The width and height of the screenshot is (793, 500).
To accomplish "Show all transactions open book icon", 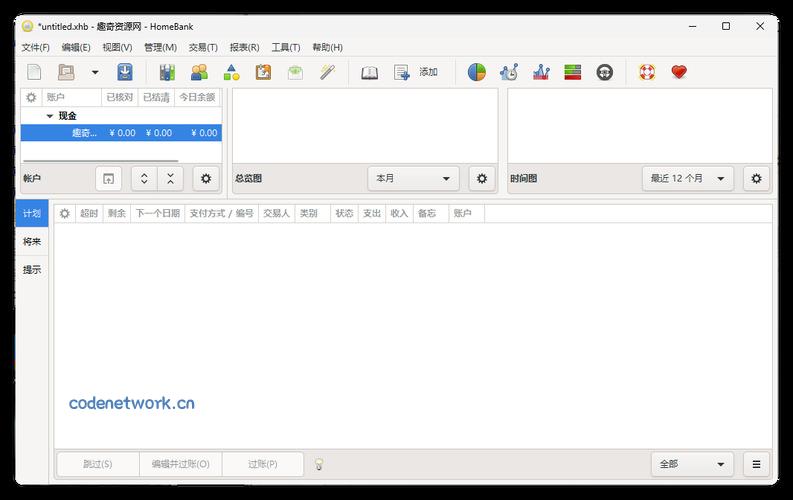I will click(x=369, y=73).
